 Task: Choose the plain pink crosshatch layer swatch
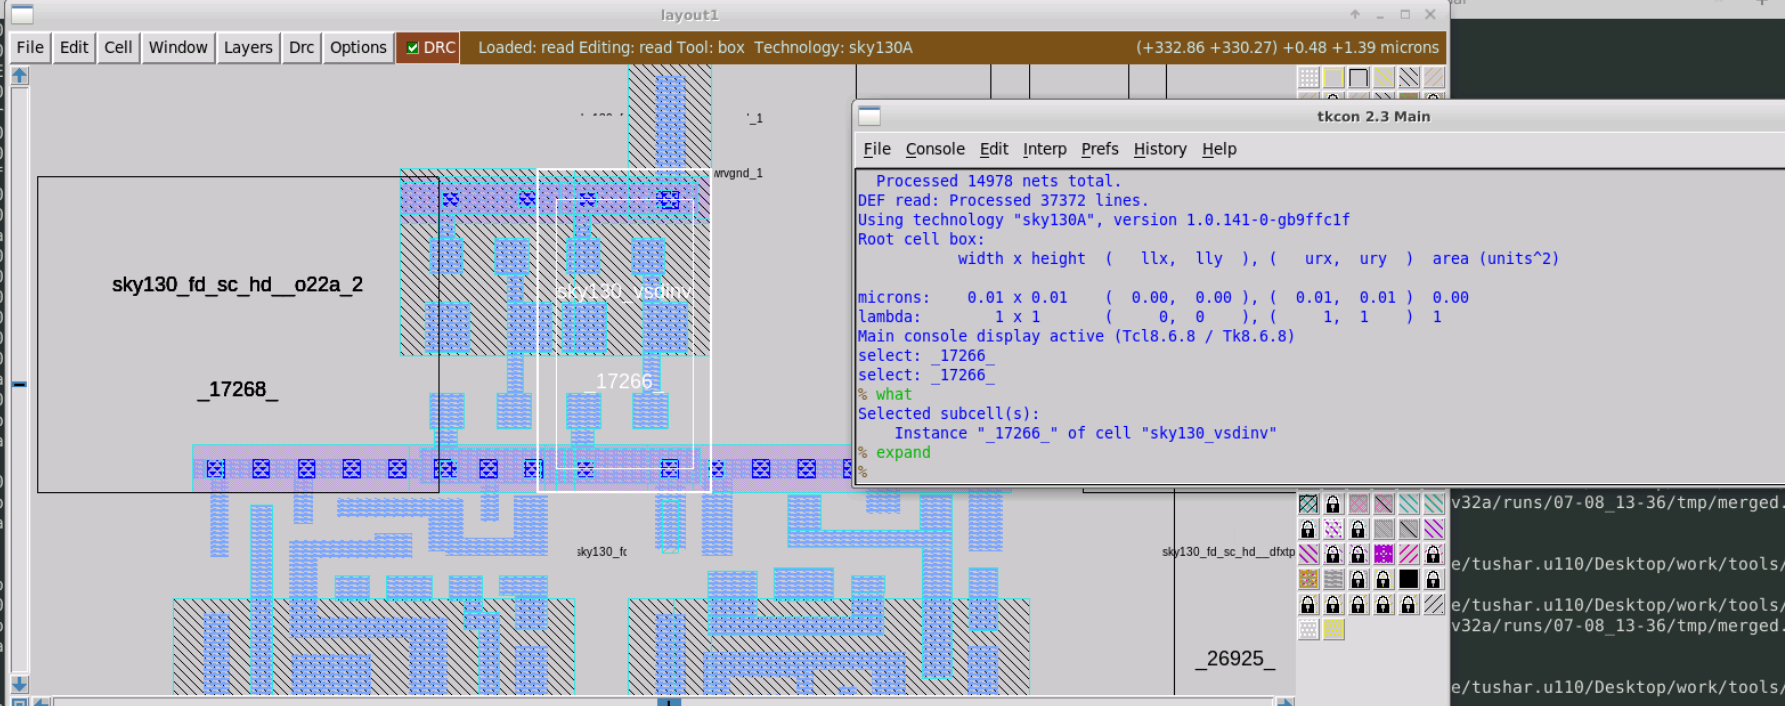click(x=1358, y=503)
